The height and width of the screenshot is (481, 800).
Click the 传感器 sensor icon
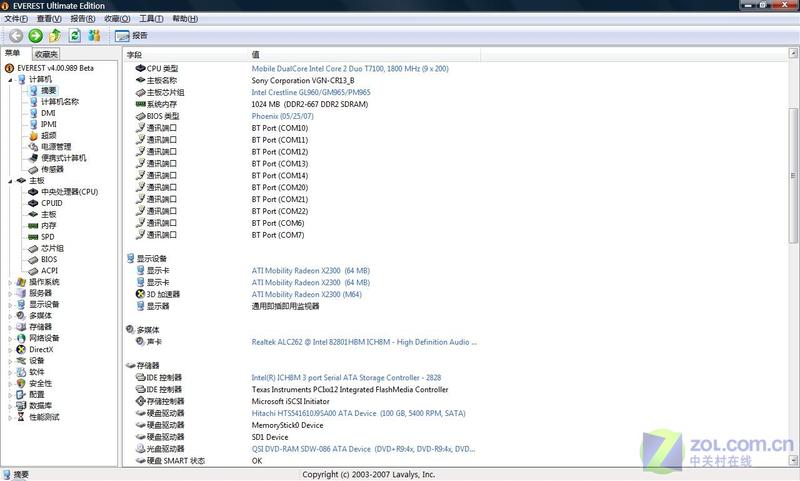33,169
